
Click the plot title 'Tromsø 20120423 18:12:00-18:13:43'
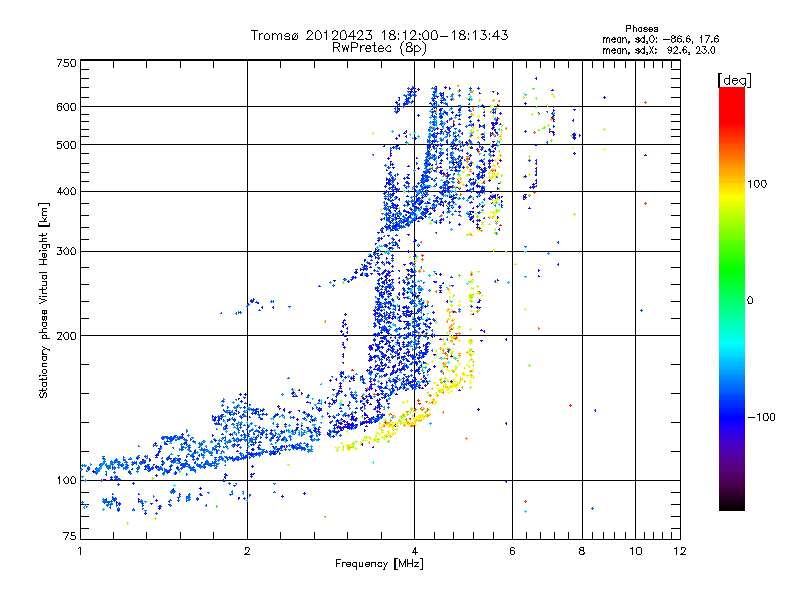click(x=380, y=35)
